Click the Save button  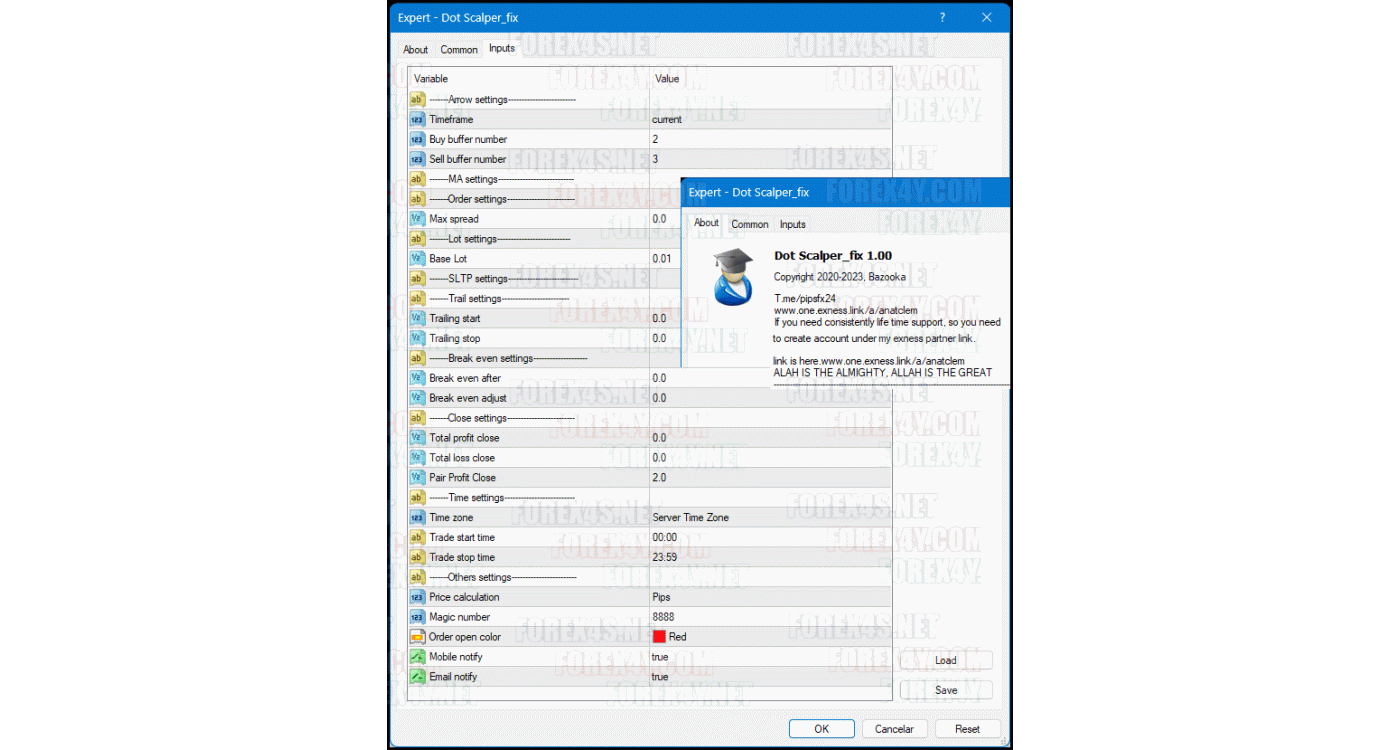(x=945, y=690)
